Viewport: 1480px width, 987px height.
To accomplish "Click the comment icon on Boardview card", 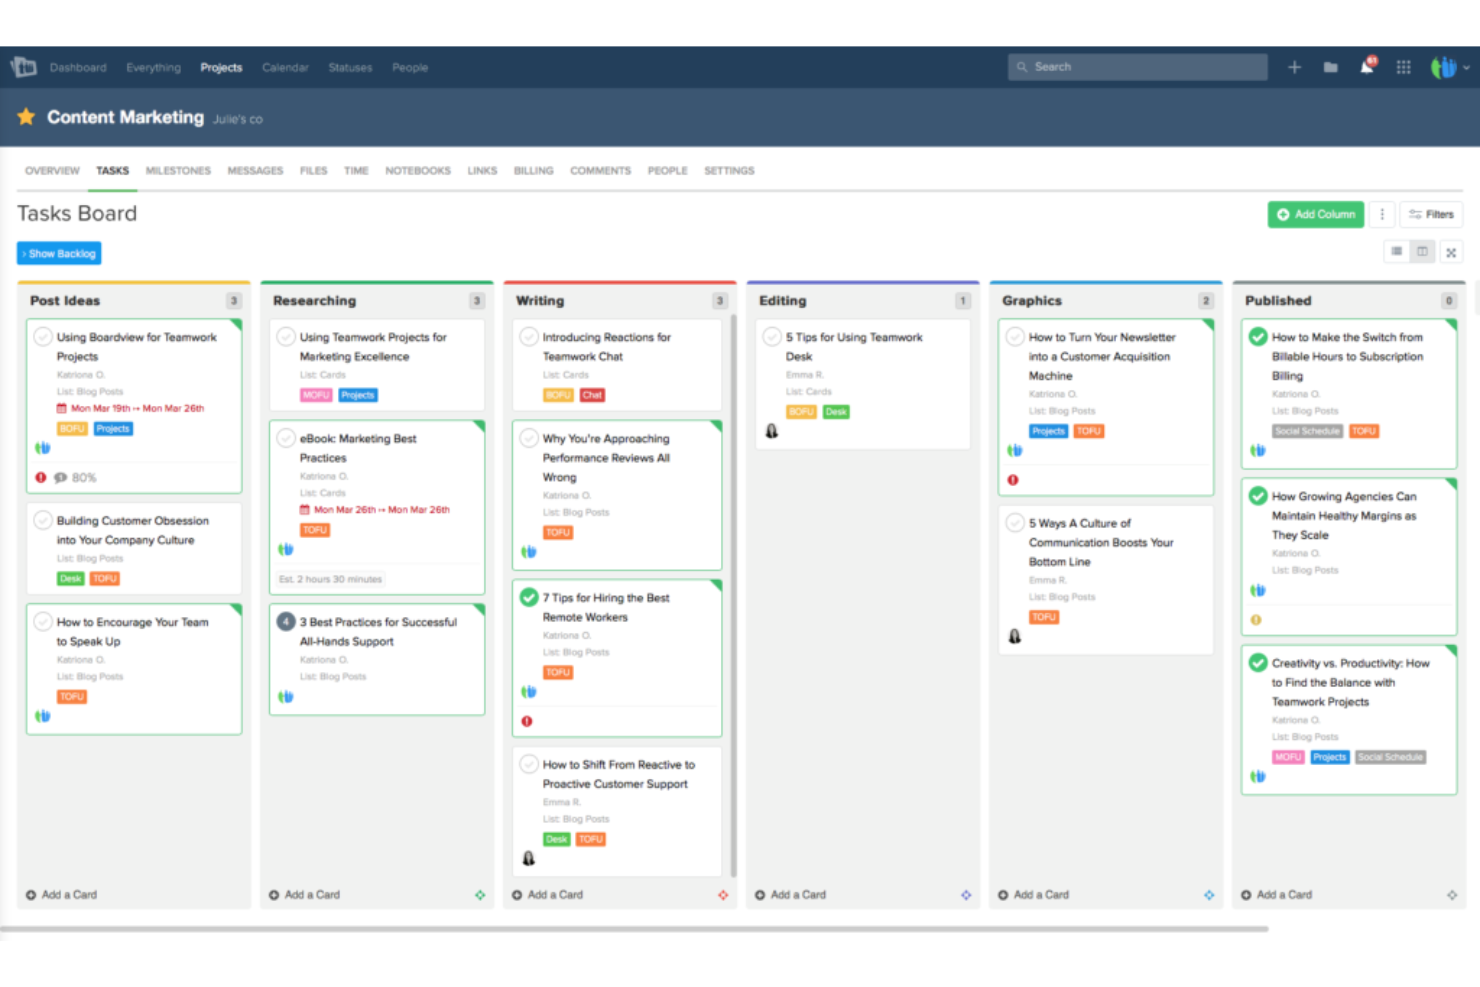I will click(x=60, y=478).
